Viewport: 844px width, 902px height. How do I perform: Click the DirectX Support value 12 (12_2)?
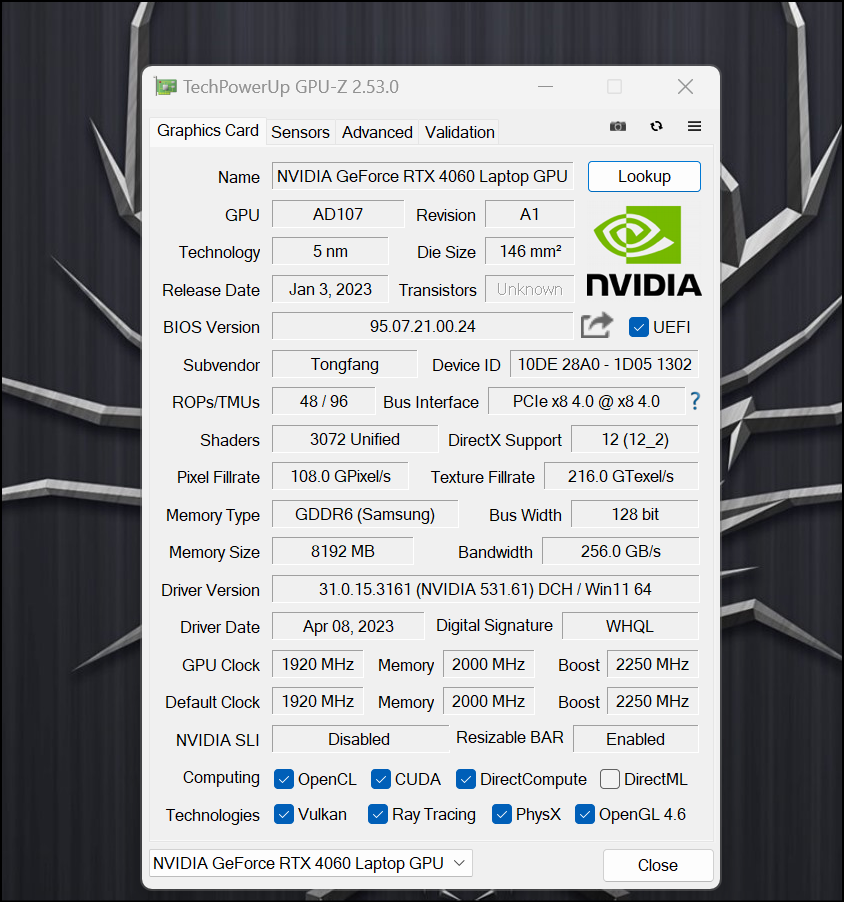click(635, 439)
